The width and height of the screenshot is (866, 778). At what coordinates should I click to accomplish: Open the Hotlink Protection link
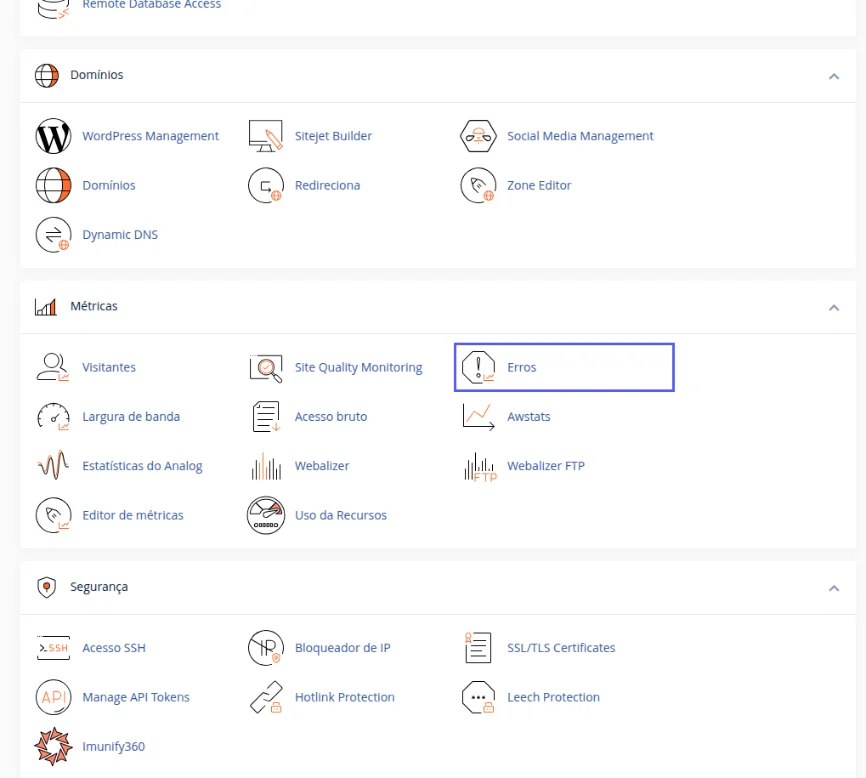tap(345, 697)
